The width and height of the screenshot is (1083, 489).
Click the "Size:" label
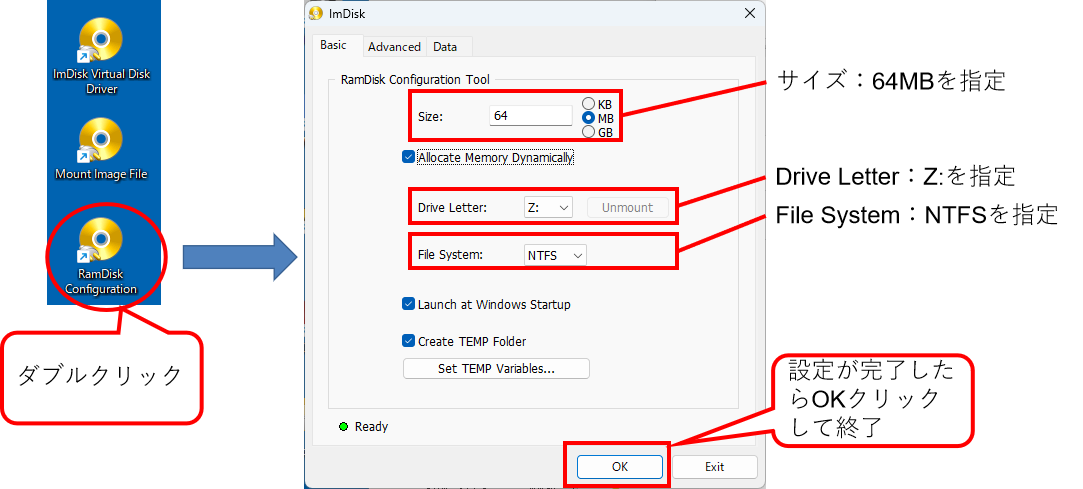(x=430, y=117)
